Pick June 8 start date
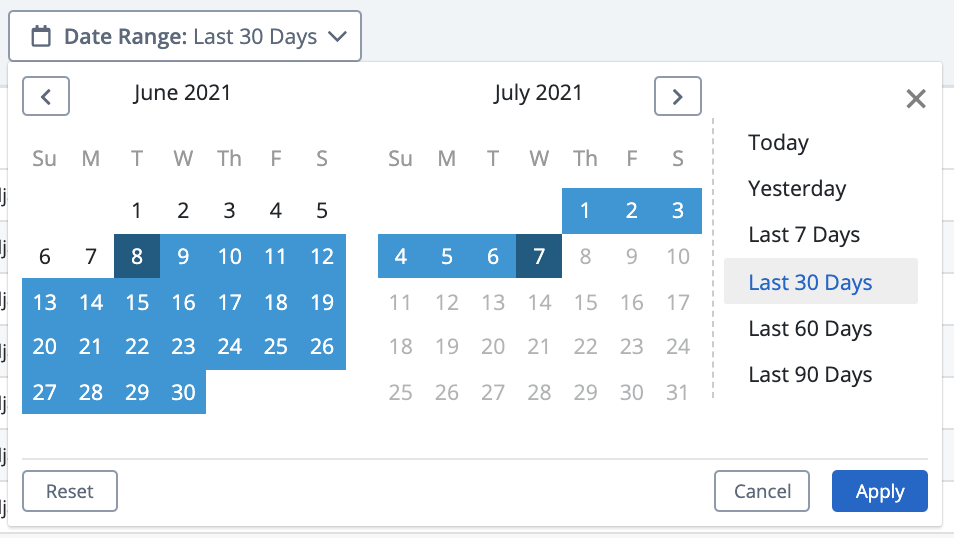The width and height of the screenshot is (954, 538). pos(137,256)
